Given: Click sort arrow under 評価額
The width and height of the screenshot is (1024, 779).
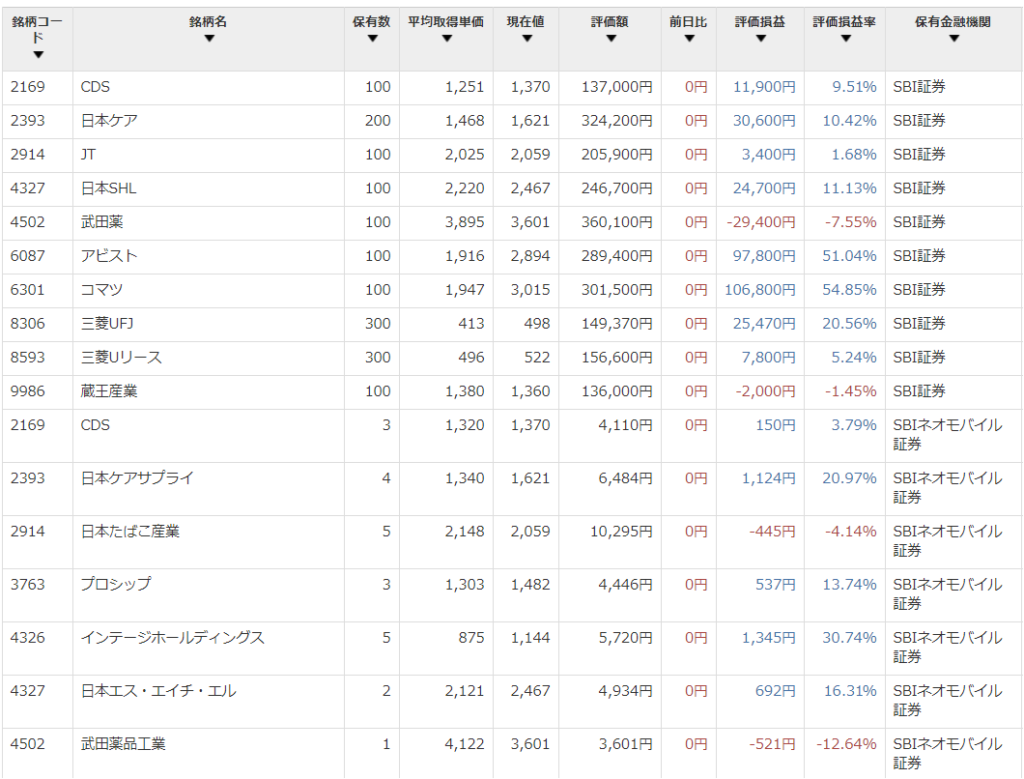Looking at the screenshot, I should 611,39.
